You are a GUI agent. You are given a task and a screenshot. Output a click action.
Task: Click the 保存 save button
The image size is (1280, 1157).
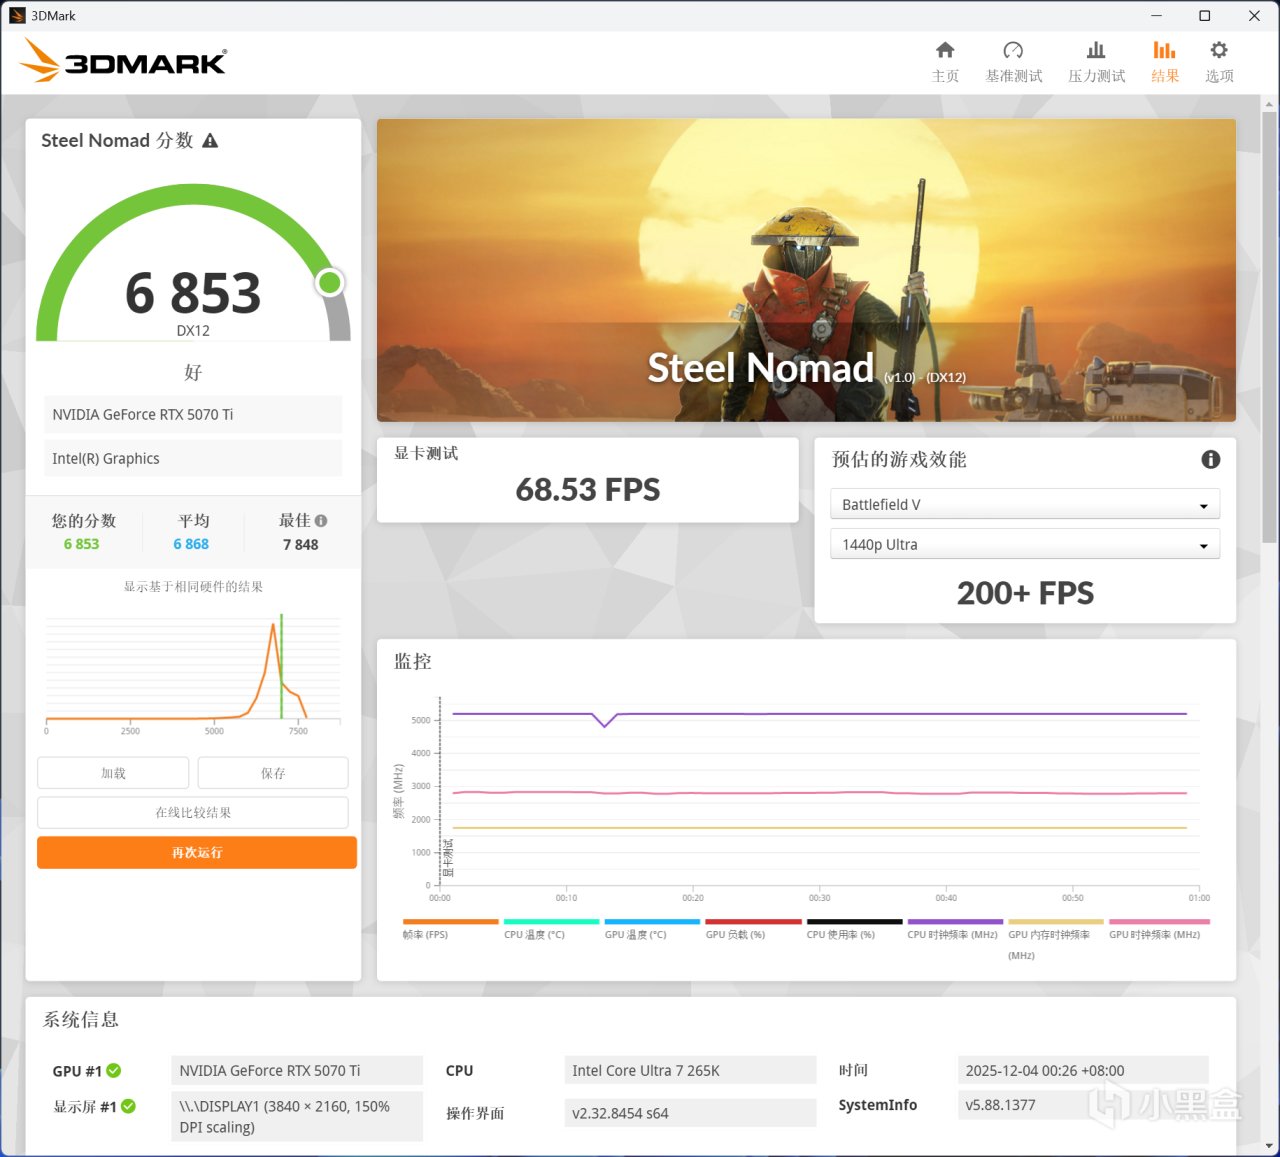[273, 773]
